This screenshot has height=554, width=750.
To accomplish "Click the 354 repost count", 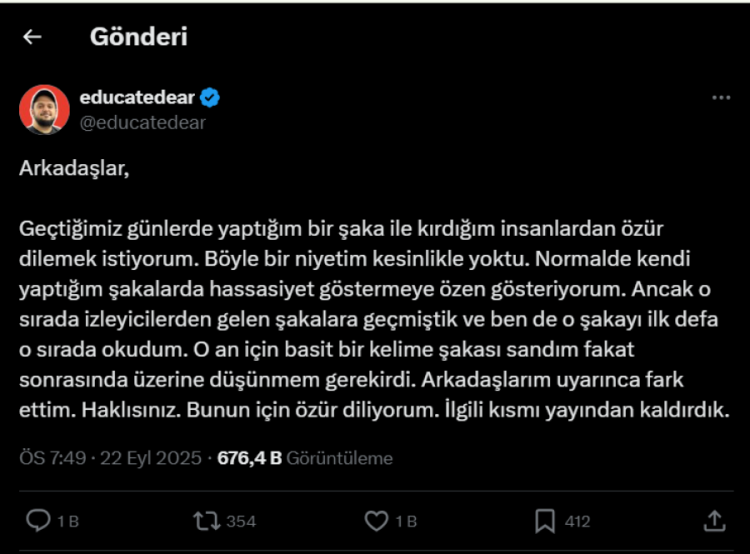I will (x=240, y=521).
